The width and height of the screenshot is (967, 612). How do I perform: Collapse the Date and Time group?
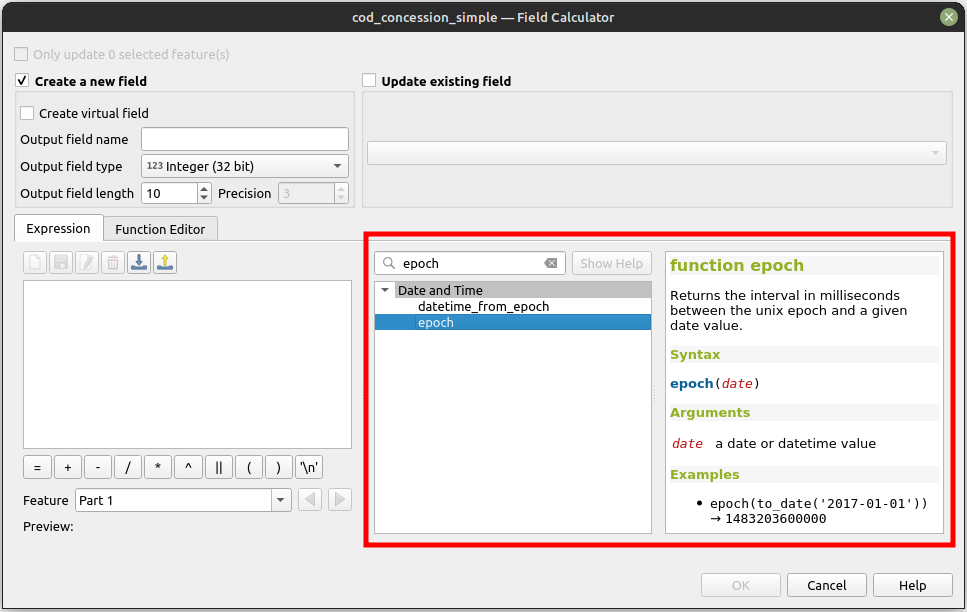[x=385, y=291]
